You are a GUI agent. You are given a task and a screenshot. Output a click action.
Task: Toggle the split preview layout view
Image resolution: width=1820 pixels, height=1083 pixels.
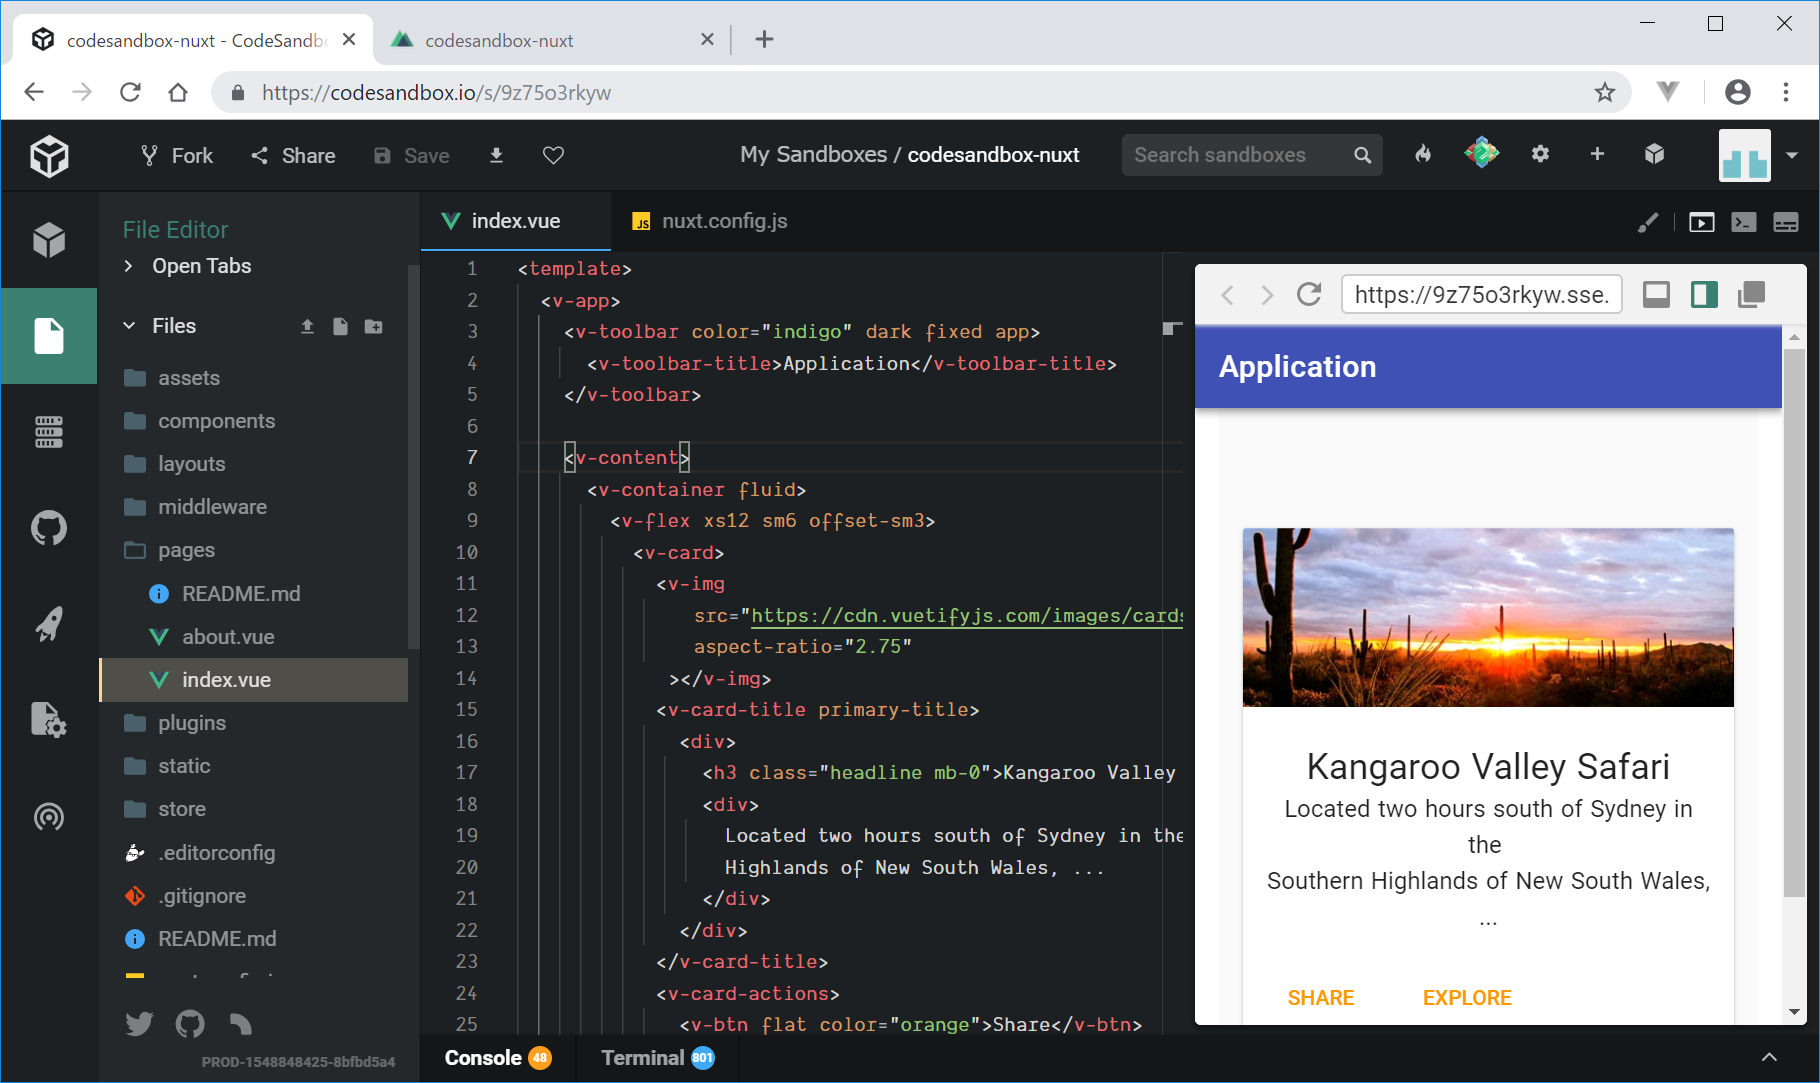point(1704,295)
